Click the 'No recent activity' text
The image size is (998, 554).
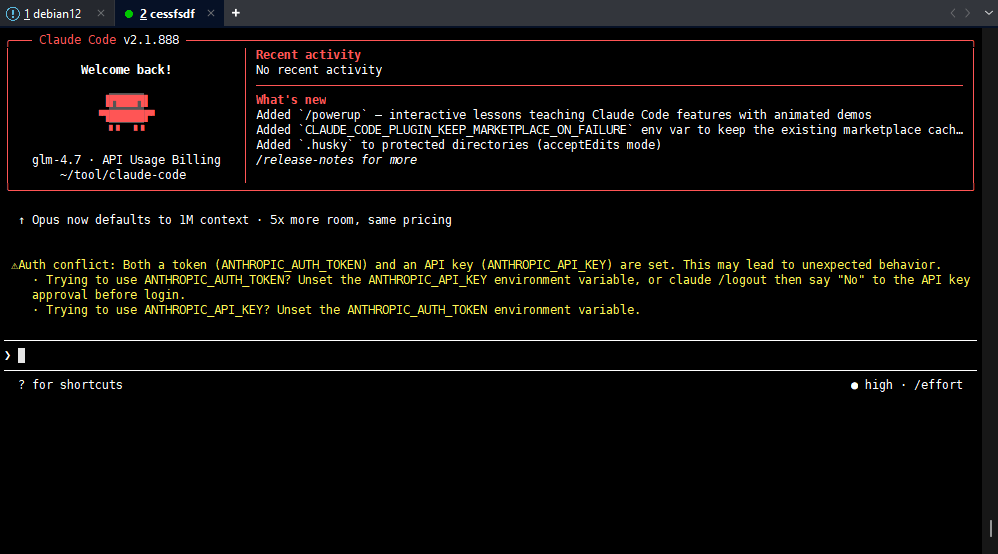(x=319, y=70)
